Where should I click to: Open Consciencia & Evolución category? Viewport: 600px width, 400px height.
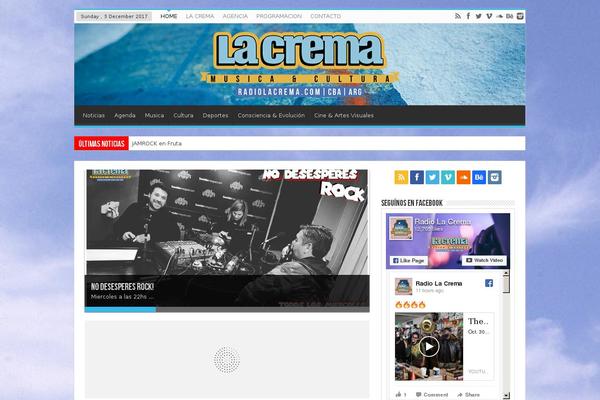271,115
